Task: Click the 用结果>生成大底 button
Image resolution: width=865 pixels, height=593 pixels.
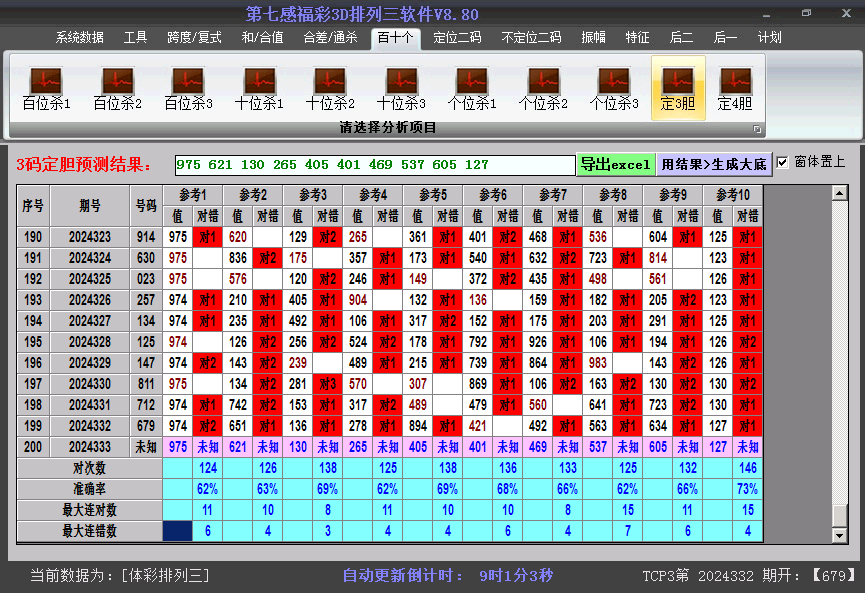Action: pos(714,164)
